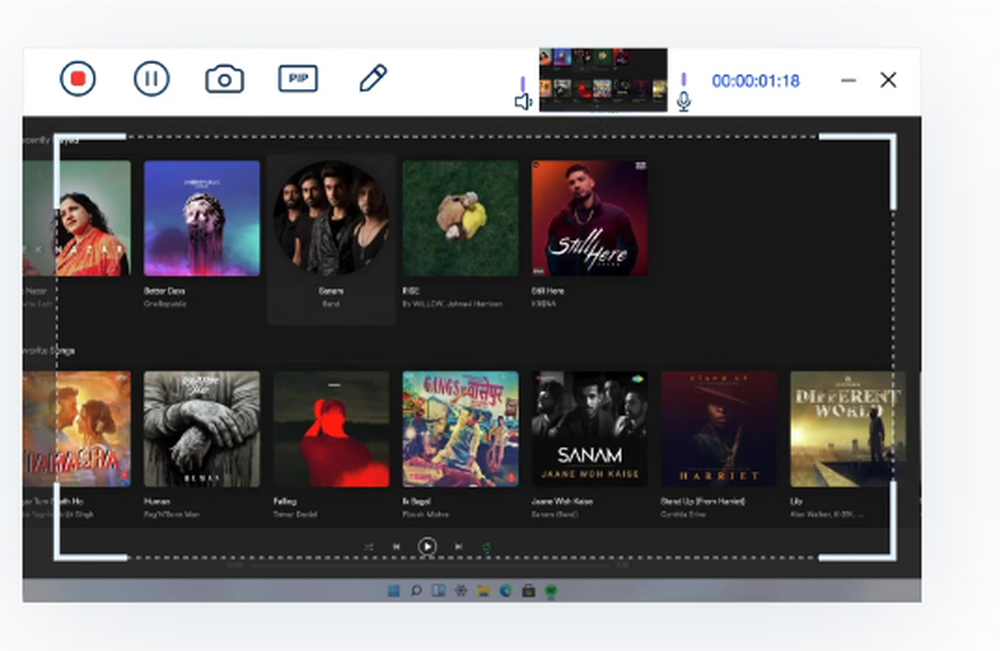This screenshot has height=651, width=1000.
Task: Open the Different World album cover
Action: coord(848,429)
